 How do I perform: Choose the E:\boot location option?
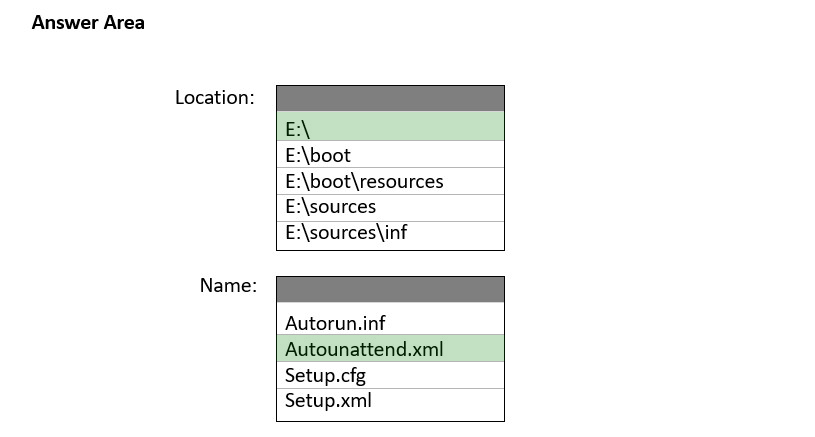click(x=390, y=154)
